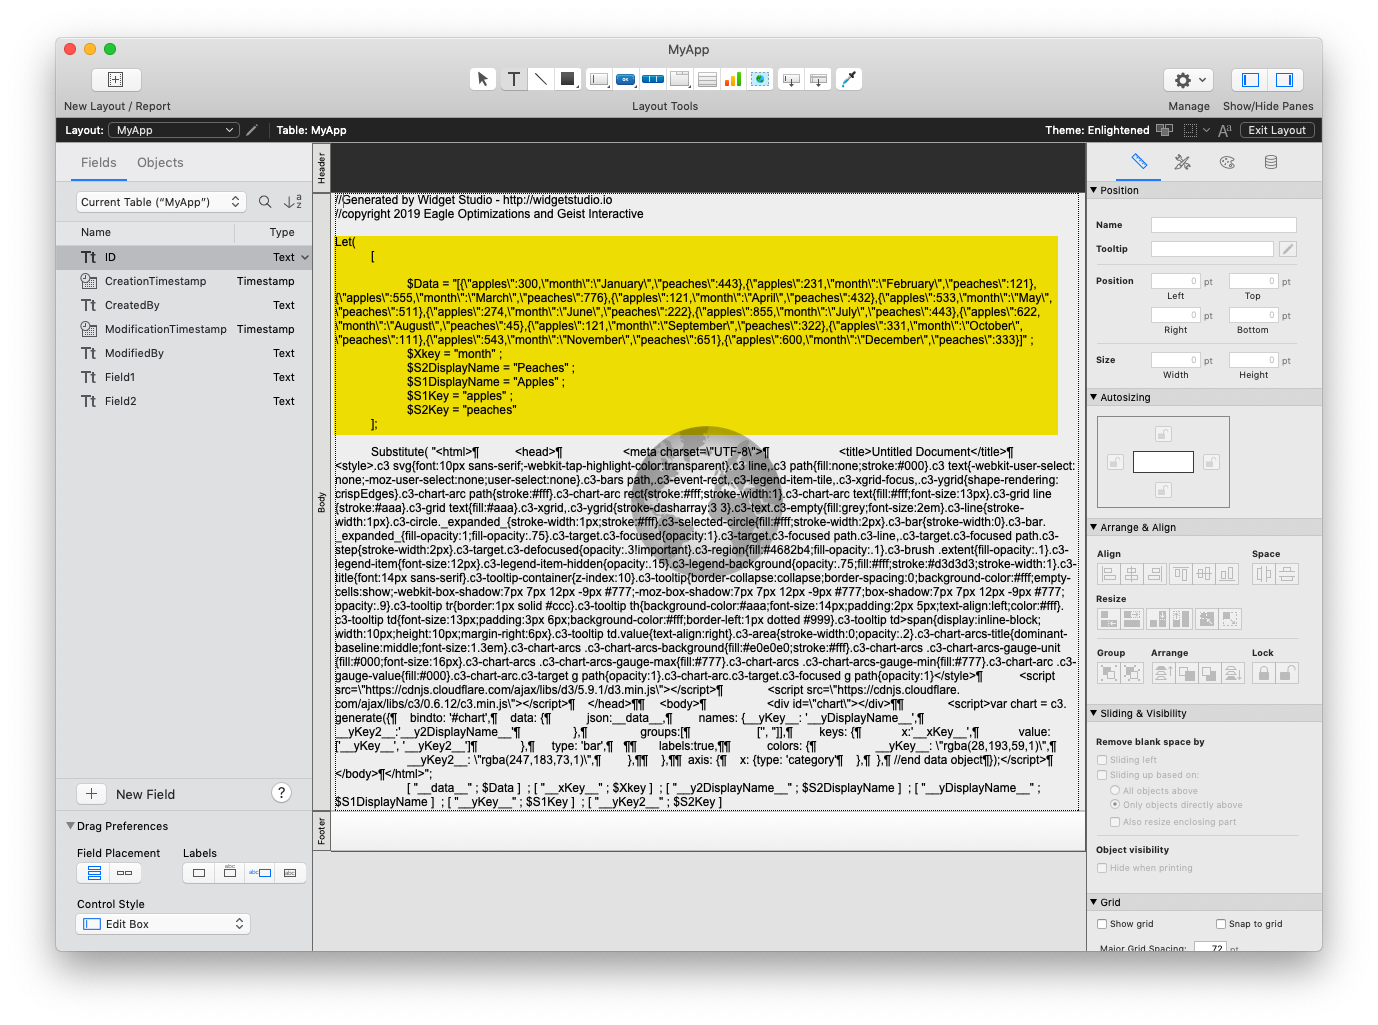Screen dimensions: 1378x1025
Task: Toggle the right inspector pane
Action: (1285, 79)
